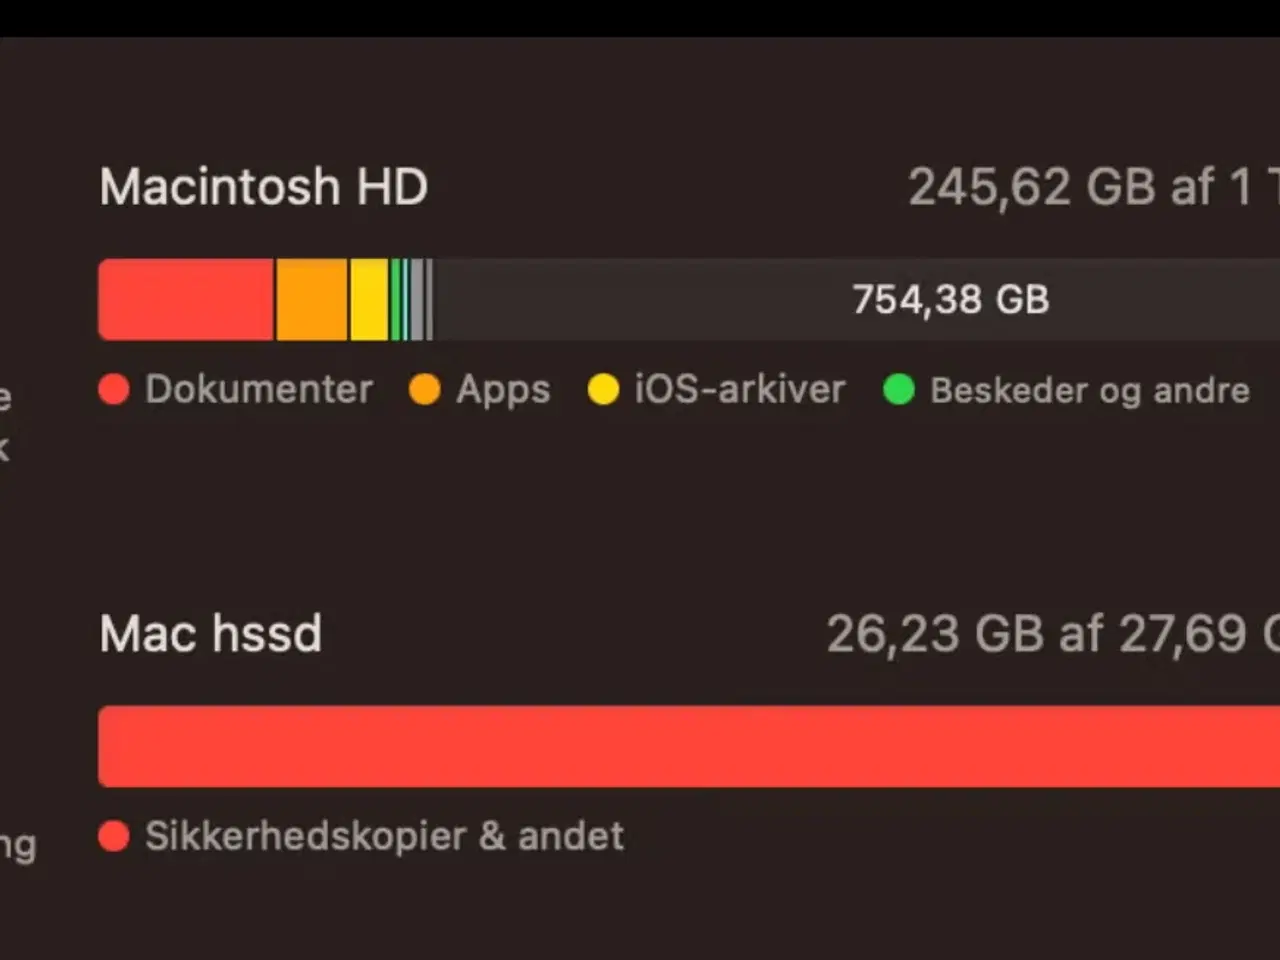Click the Sikkerhedskopier & andet label

click(x=385, y=836)
